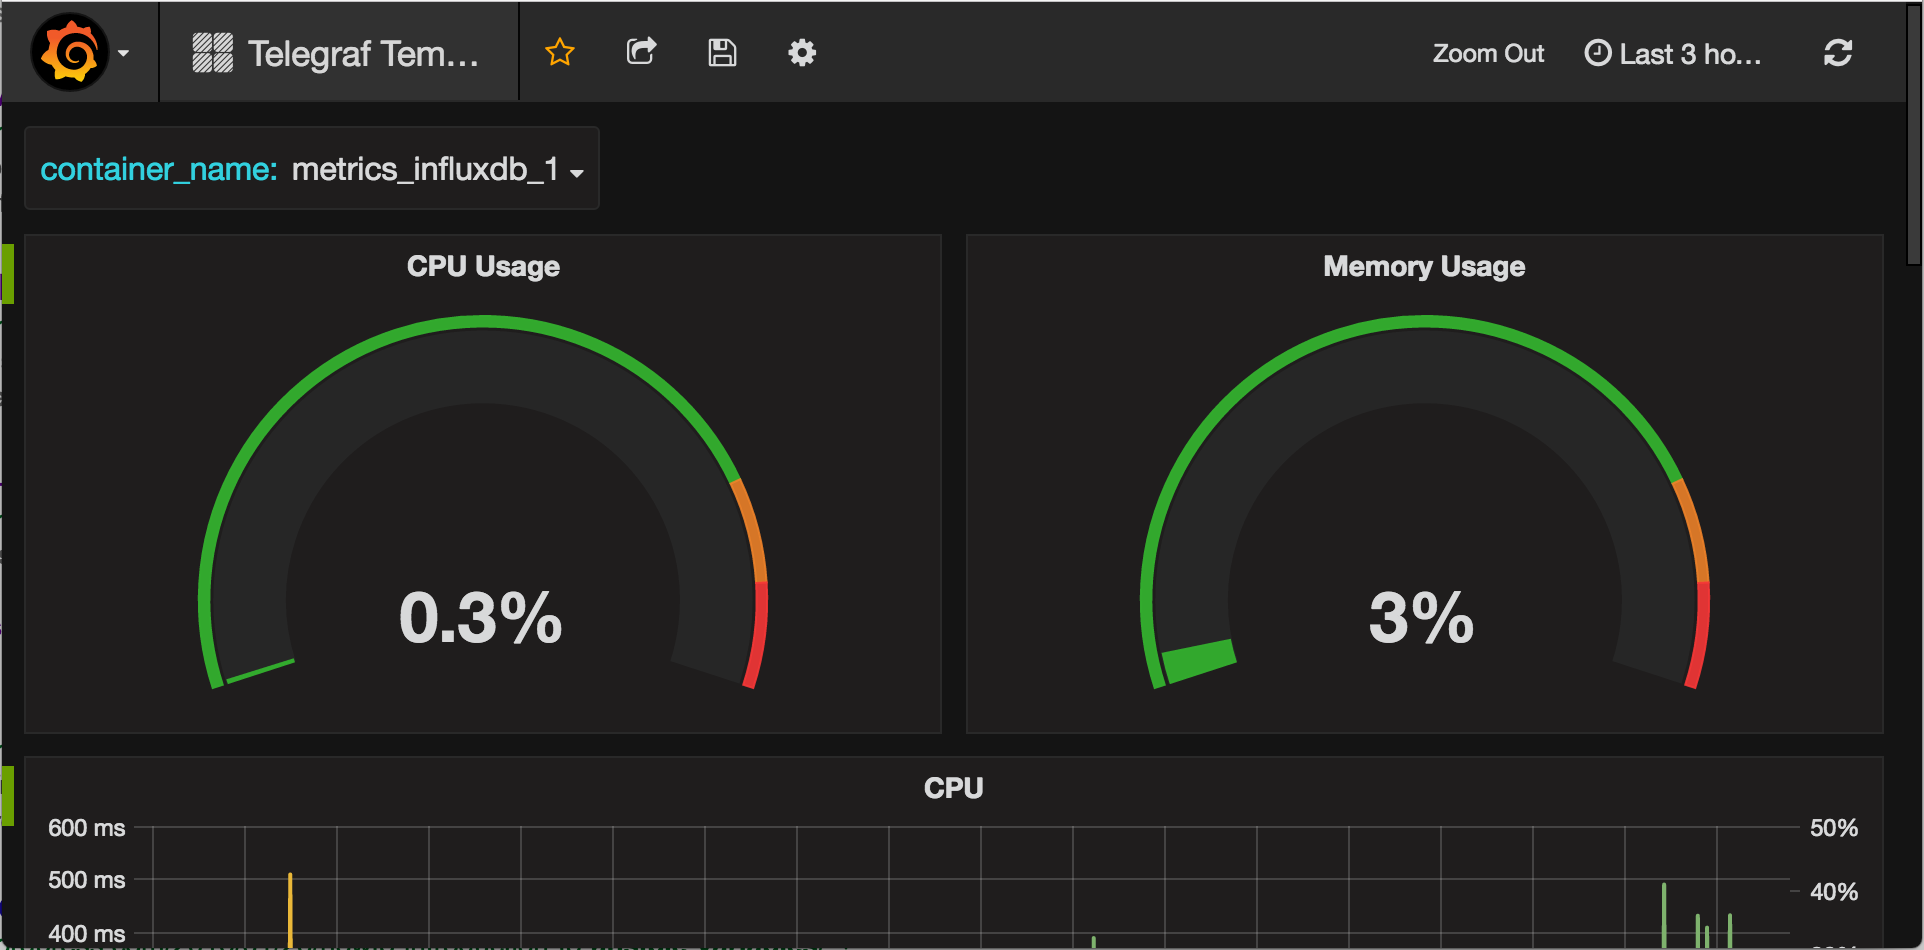
Task: Click the 40% right axis label
Action: [1834, 892]
